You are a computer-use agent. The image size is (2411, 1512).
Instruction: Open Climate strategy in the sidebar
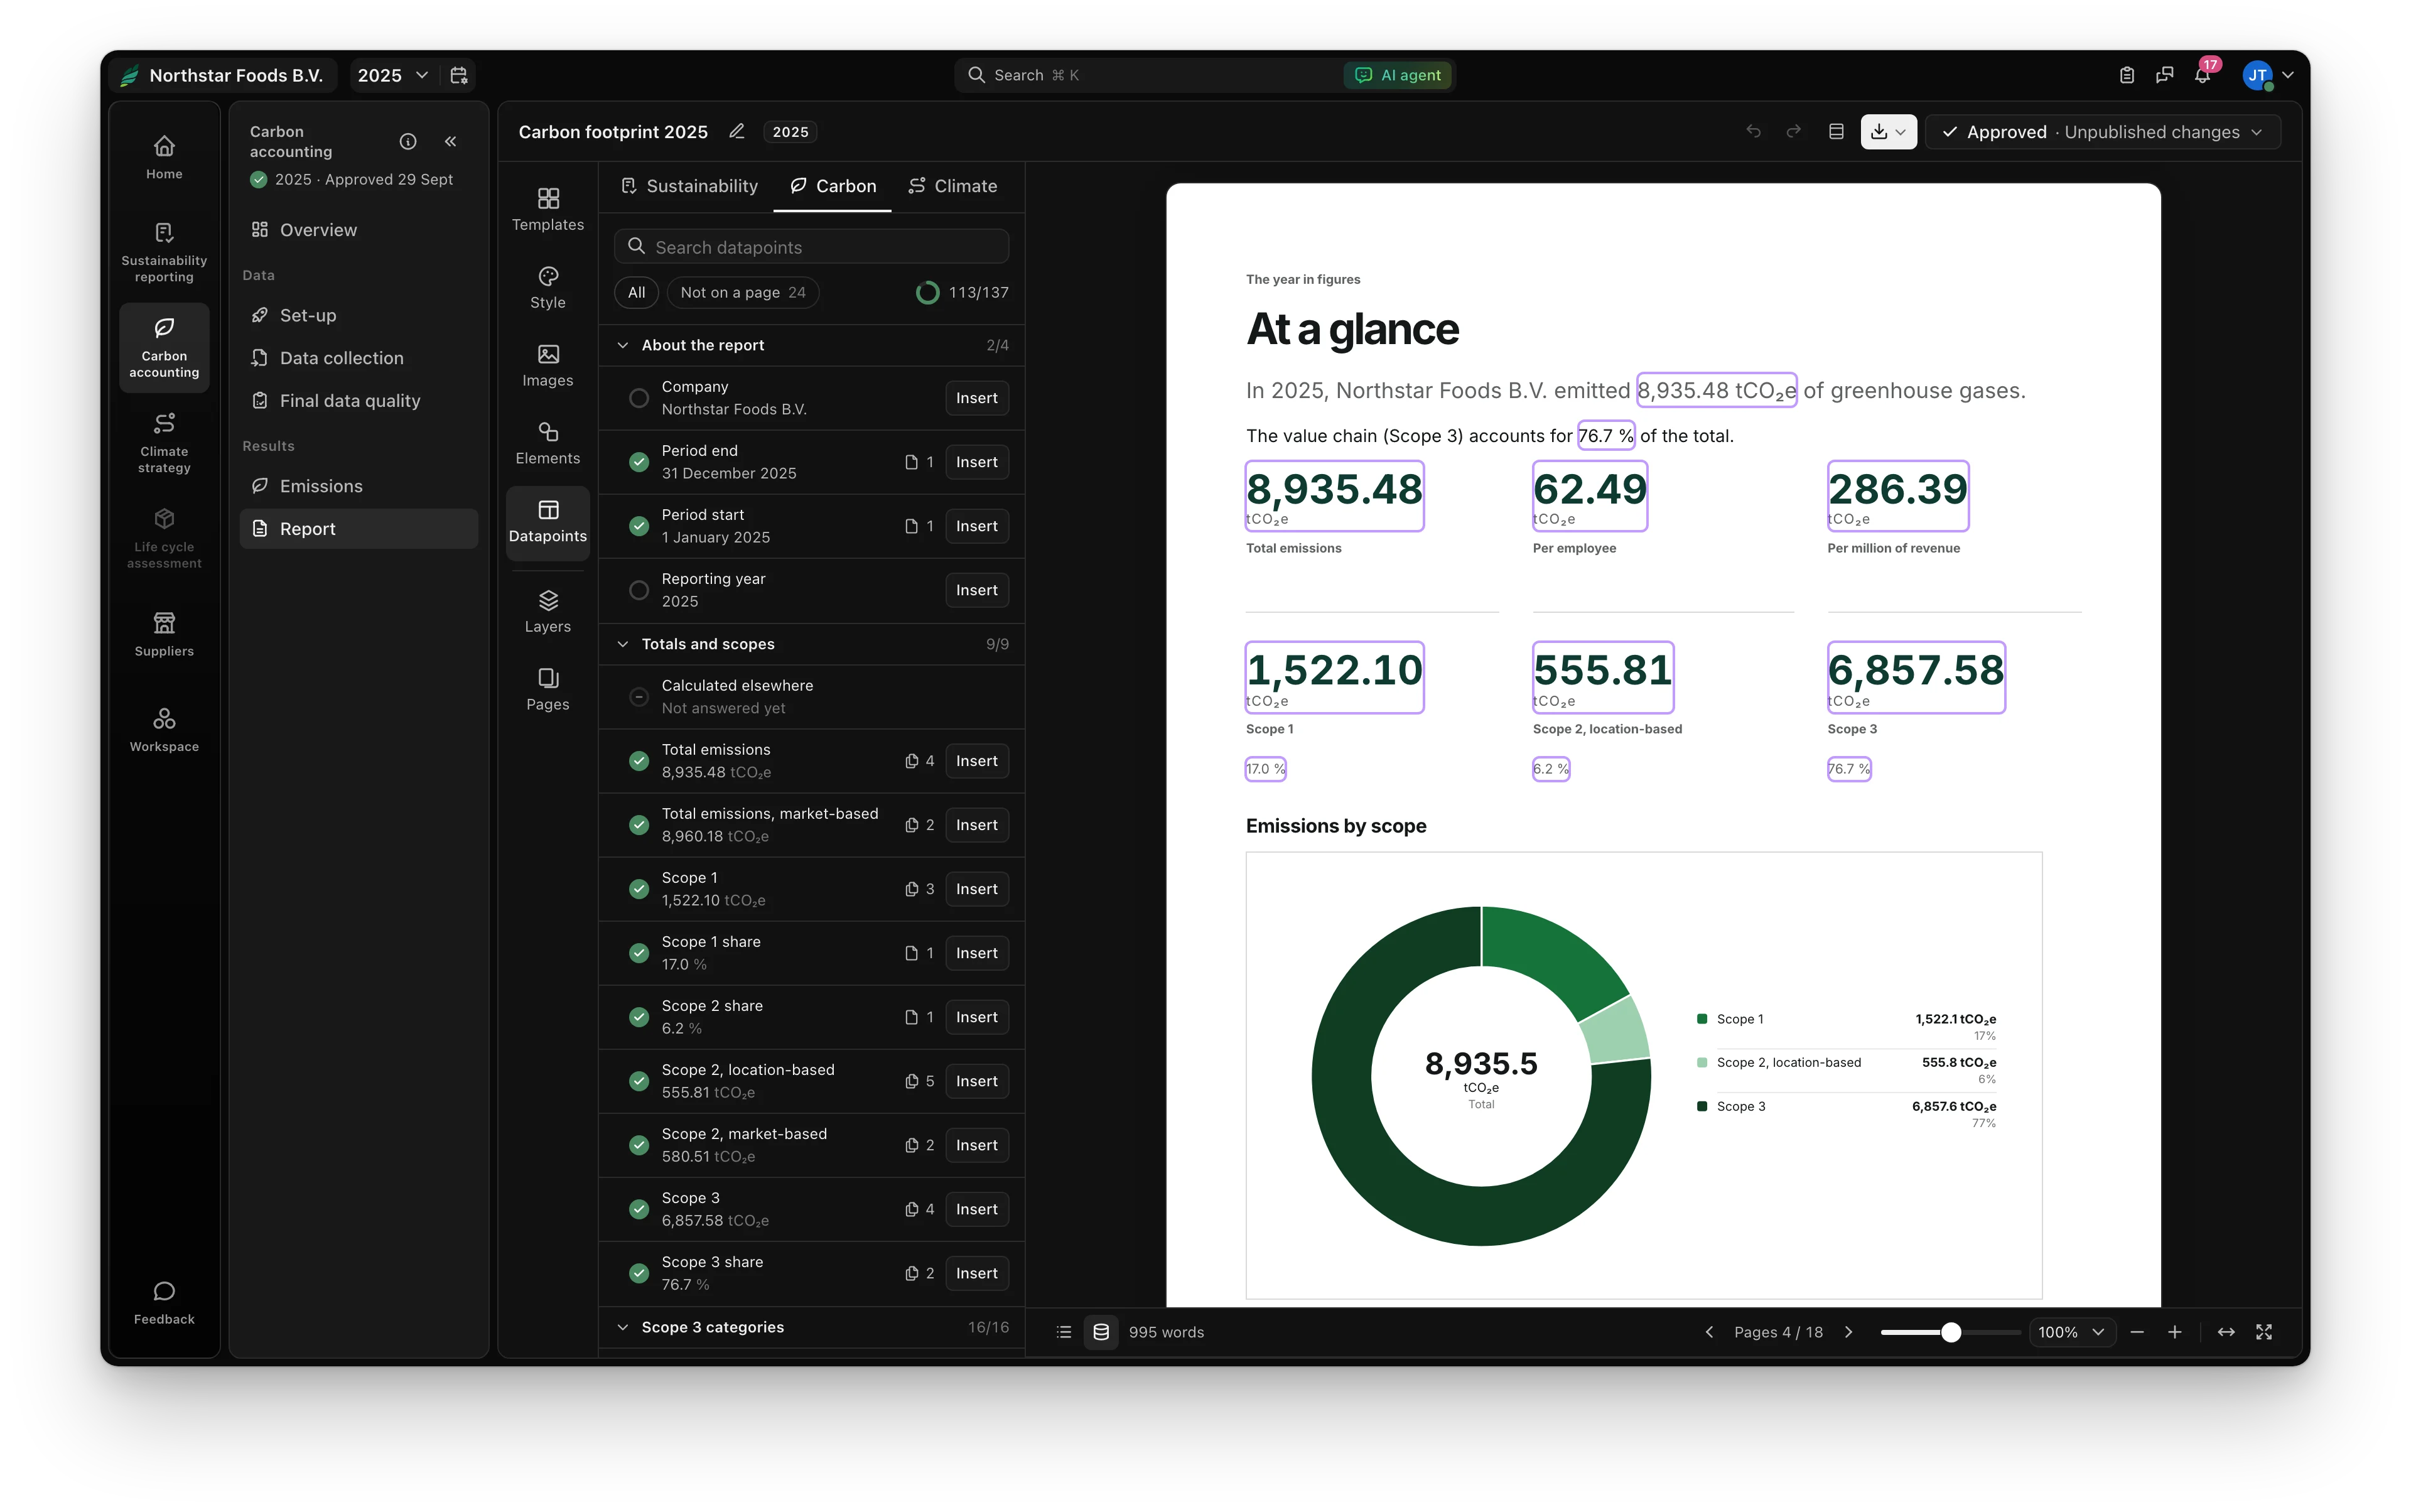(x=164, y=443)
